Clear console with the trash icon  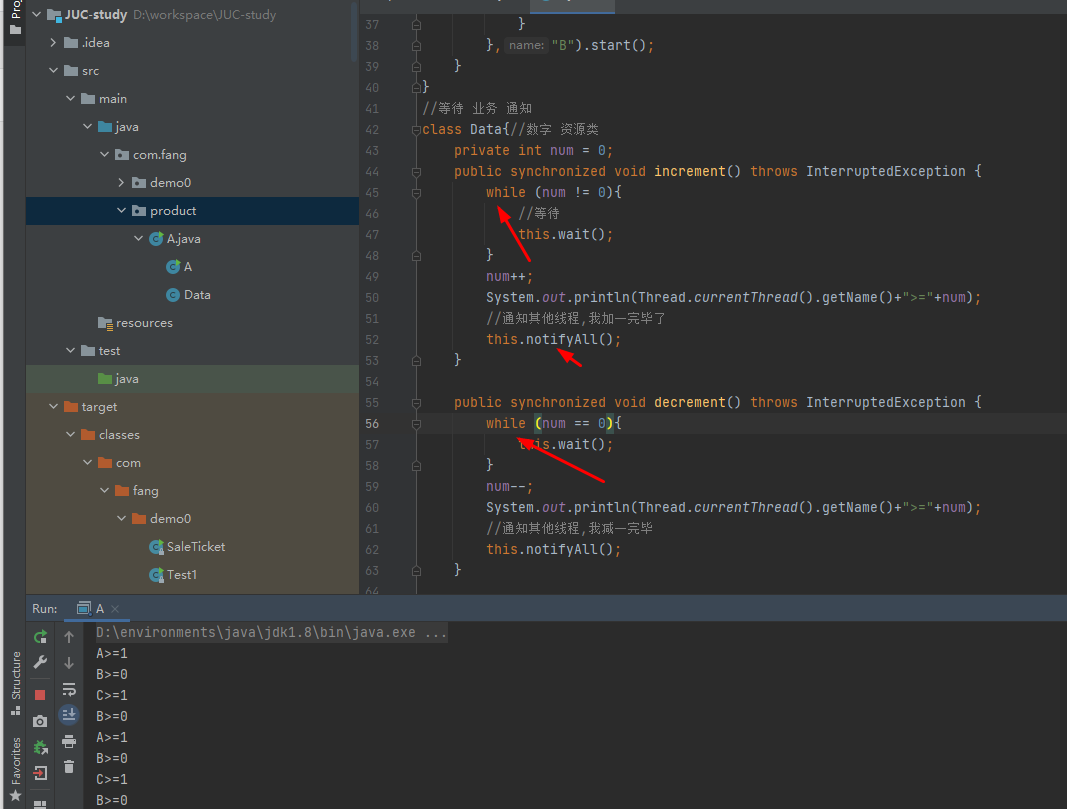[69, 767]
